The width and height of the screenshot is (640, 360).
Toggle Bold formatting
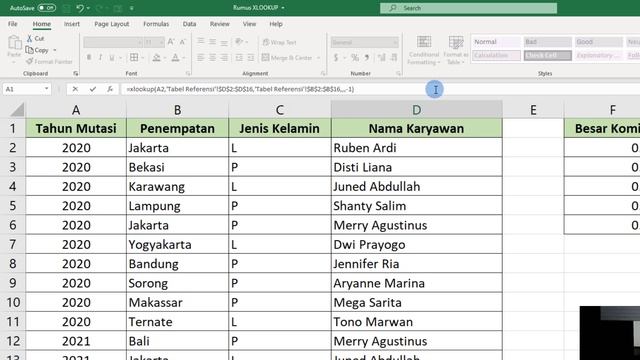pyautogui.click(x=89, y=58)
